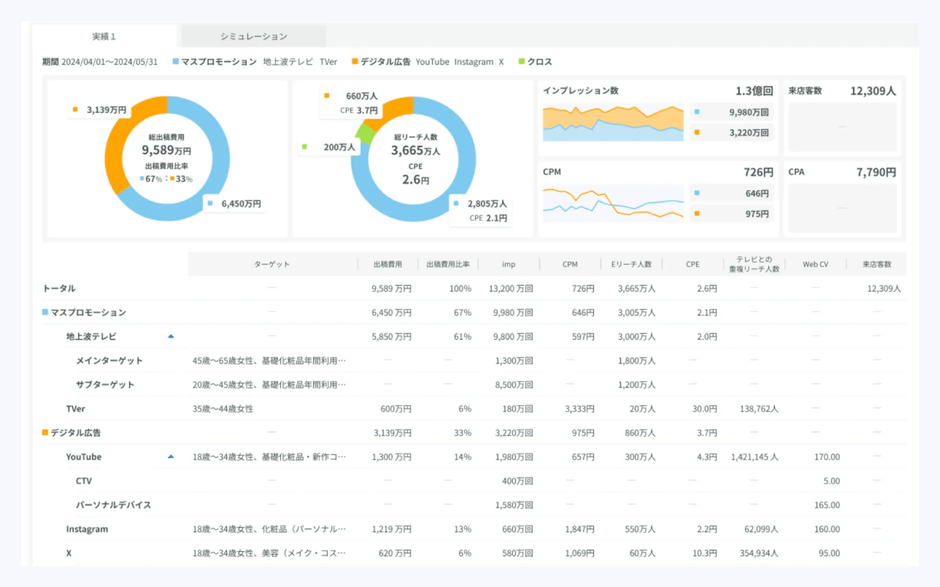
Task: Click the 総出稿費用 donut chart center
Action: (167, 159)
